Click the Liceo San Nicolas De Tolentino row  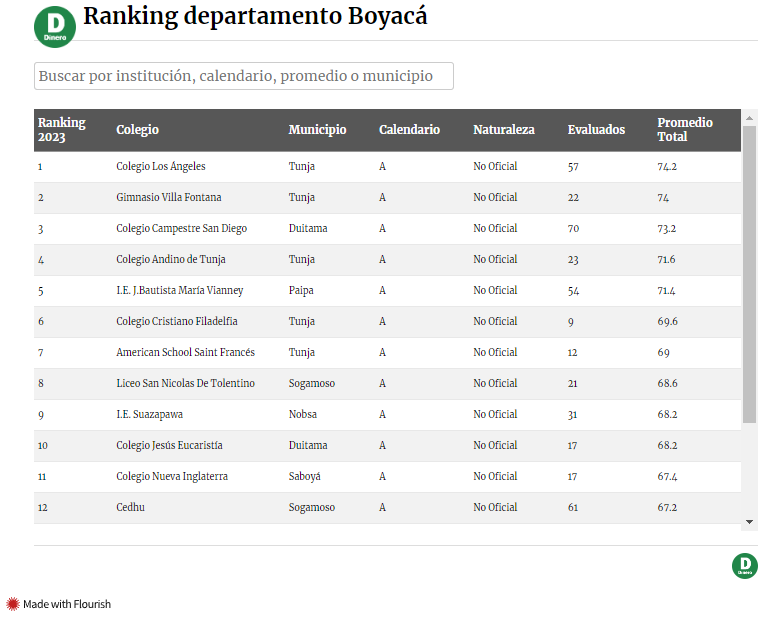coord(185,384)
